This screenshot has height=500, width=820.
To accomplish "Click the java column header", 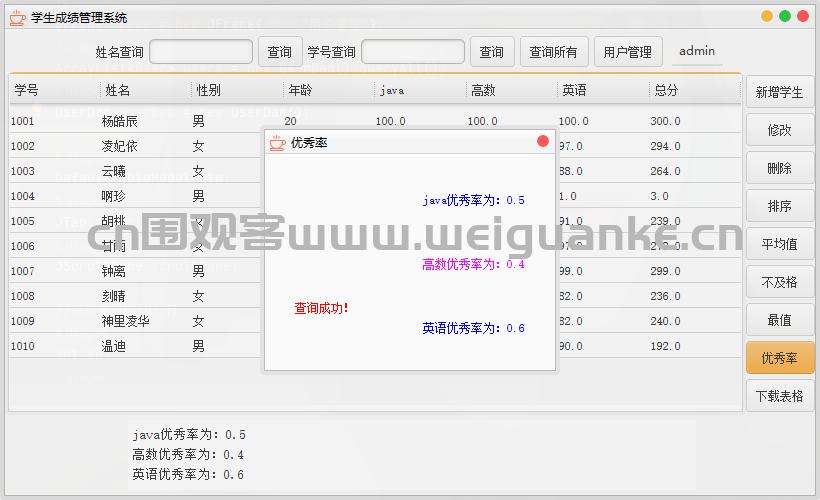I will click(420, 90).
